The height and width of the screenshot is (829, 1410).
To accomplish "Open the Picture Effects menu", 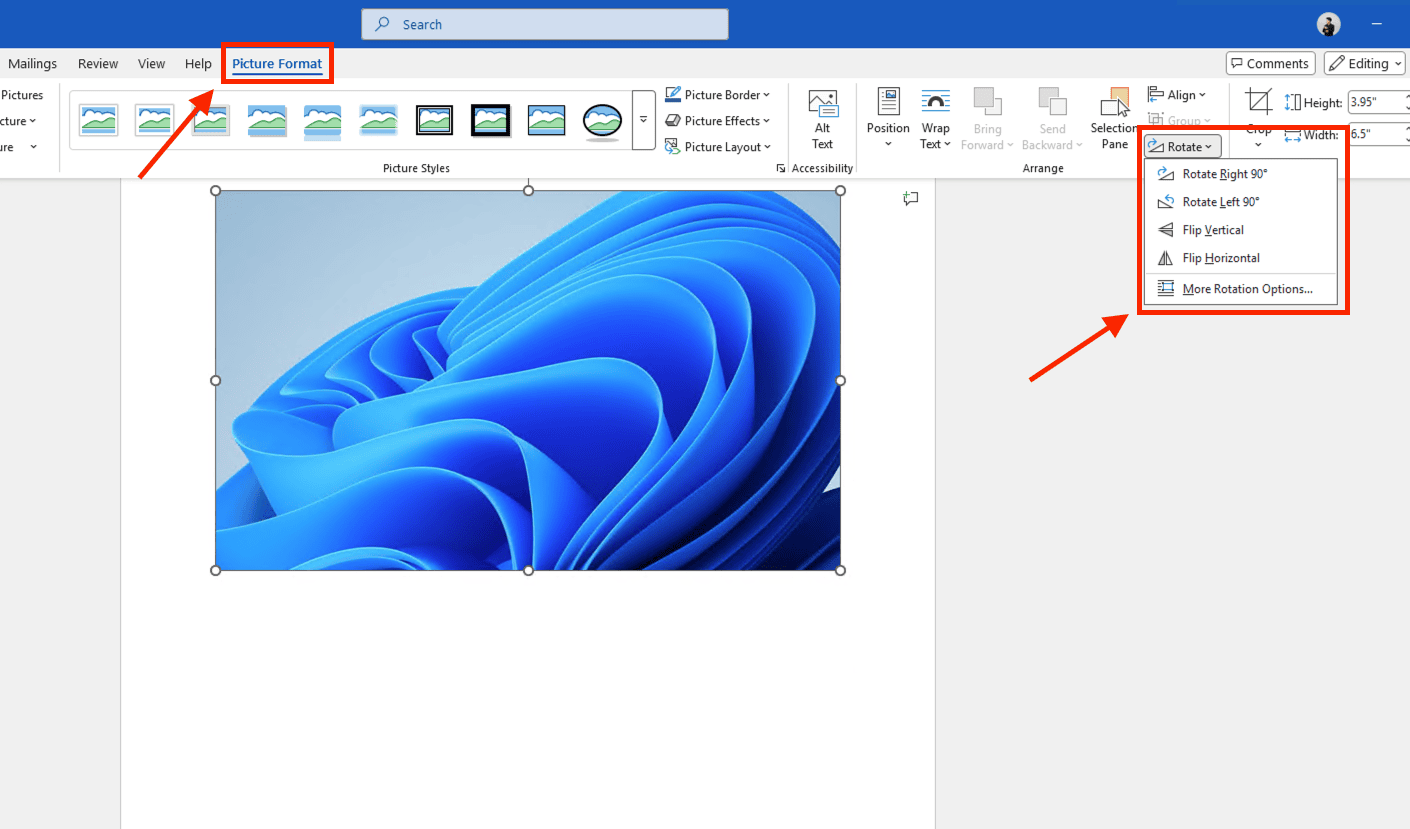I will point(718,120).
